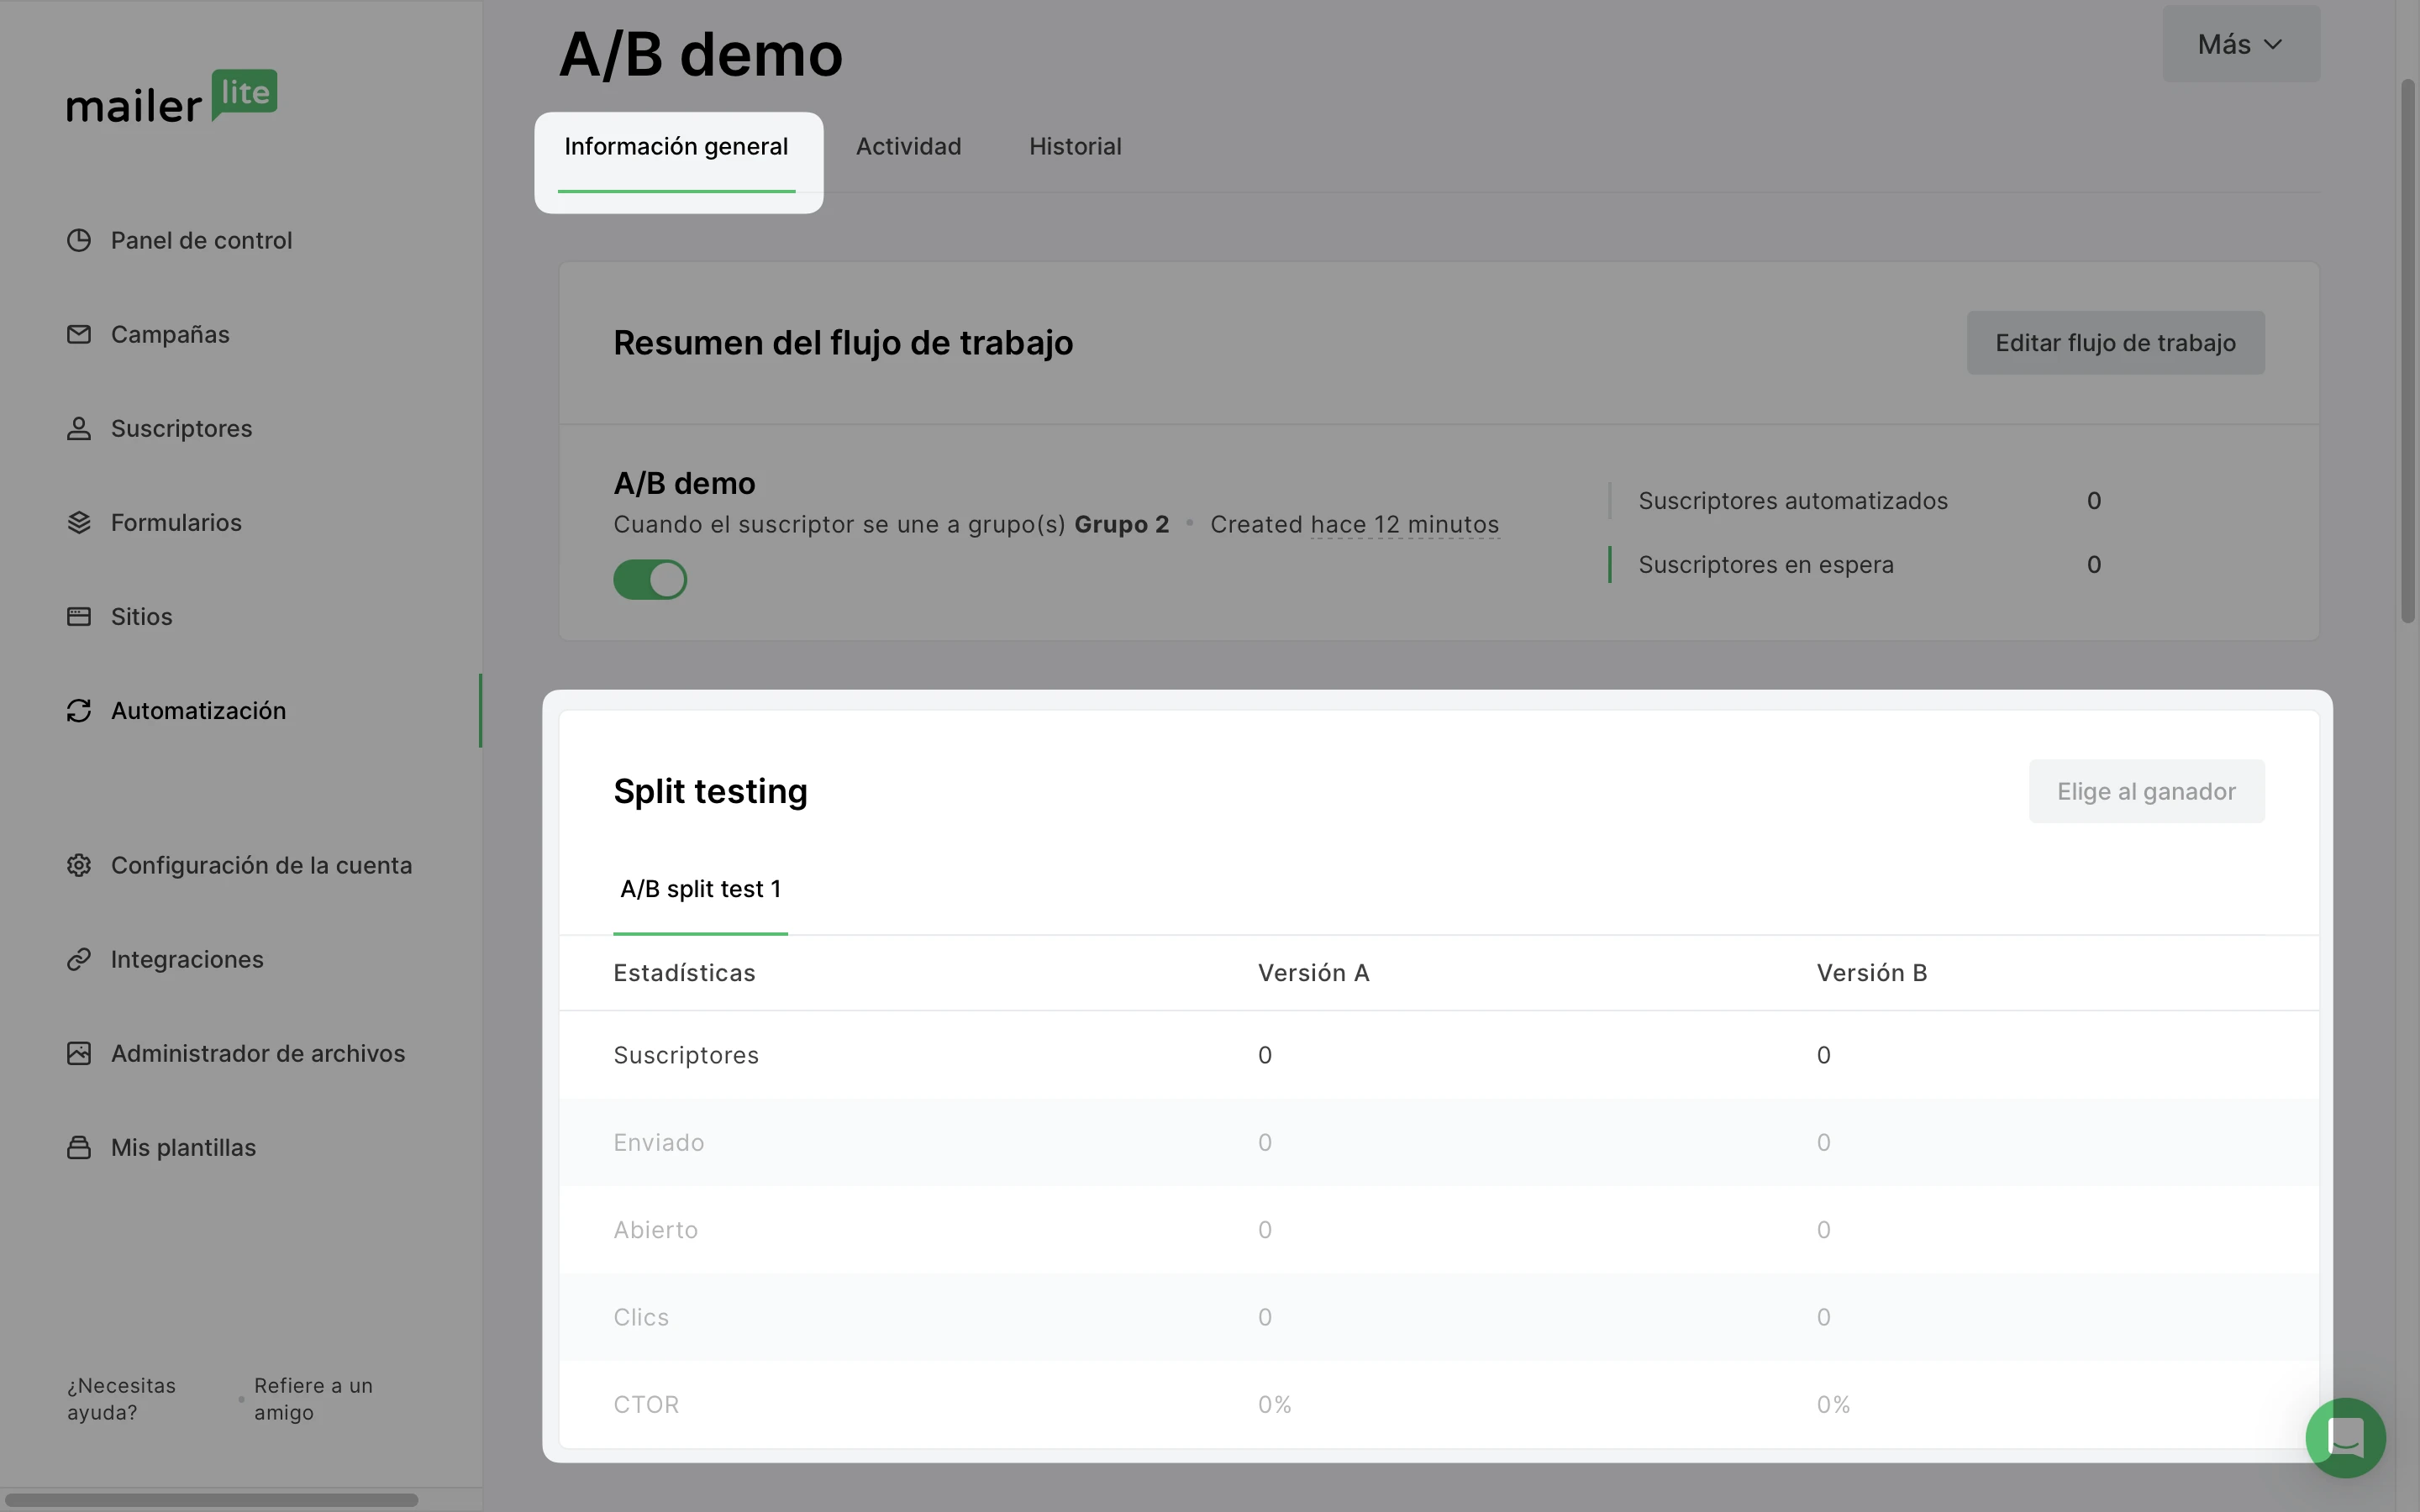Click the Campañas envelope icon
The image size is (2420, 1512).
click(x=79, y=334)
